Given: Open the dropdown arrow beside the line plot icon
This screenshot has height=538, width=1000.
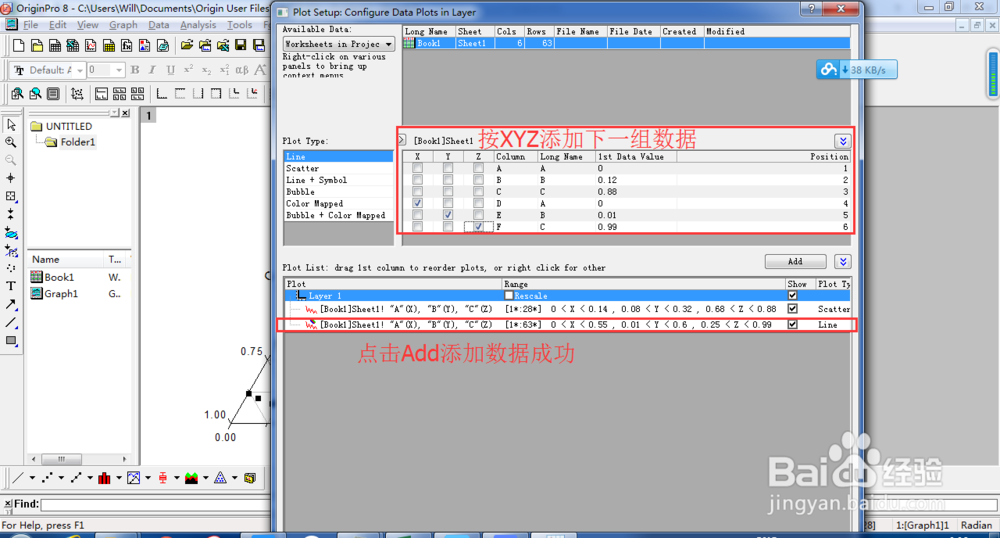Looking at the screenshot, I should pyautogui.click(x=32, y=477).
